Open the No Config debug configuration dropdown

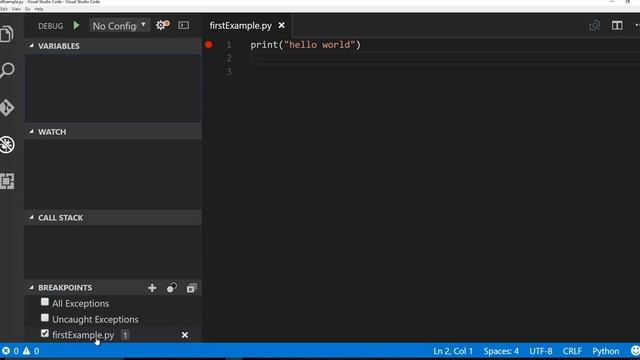tap(119, 26)
